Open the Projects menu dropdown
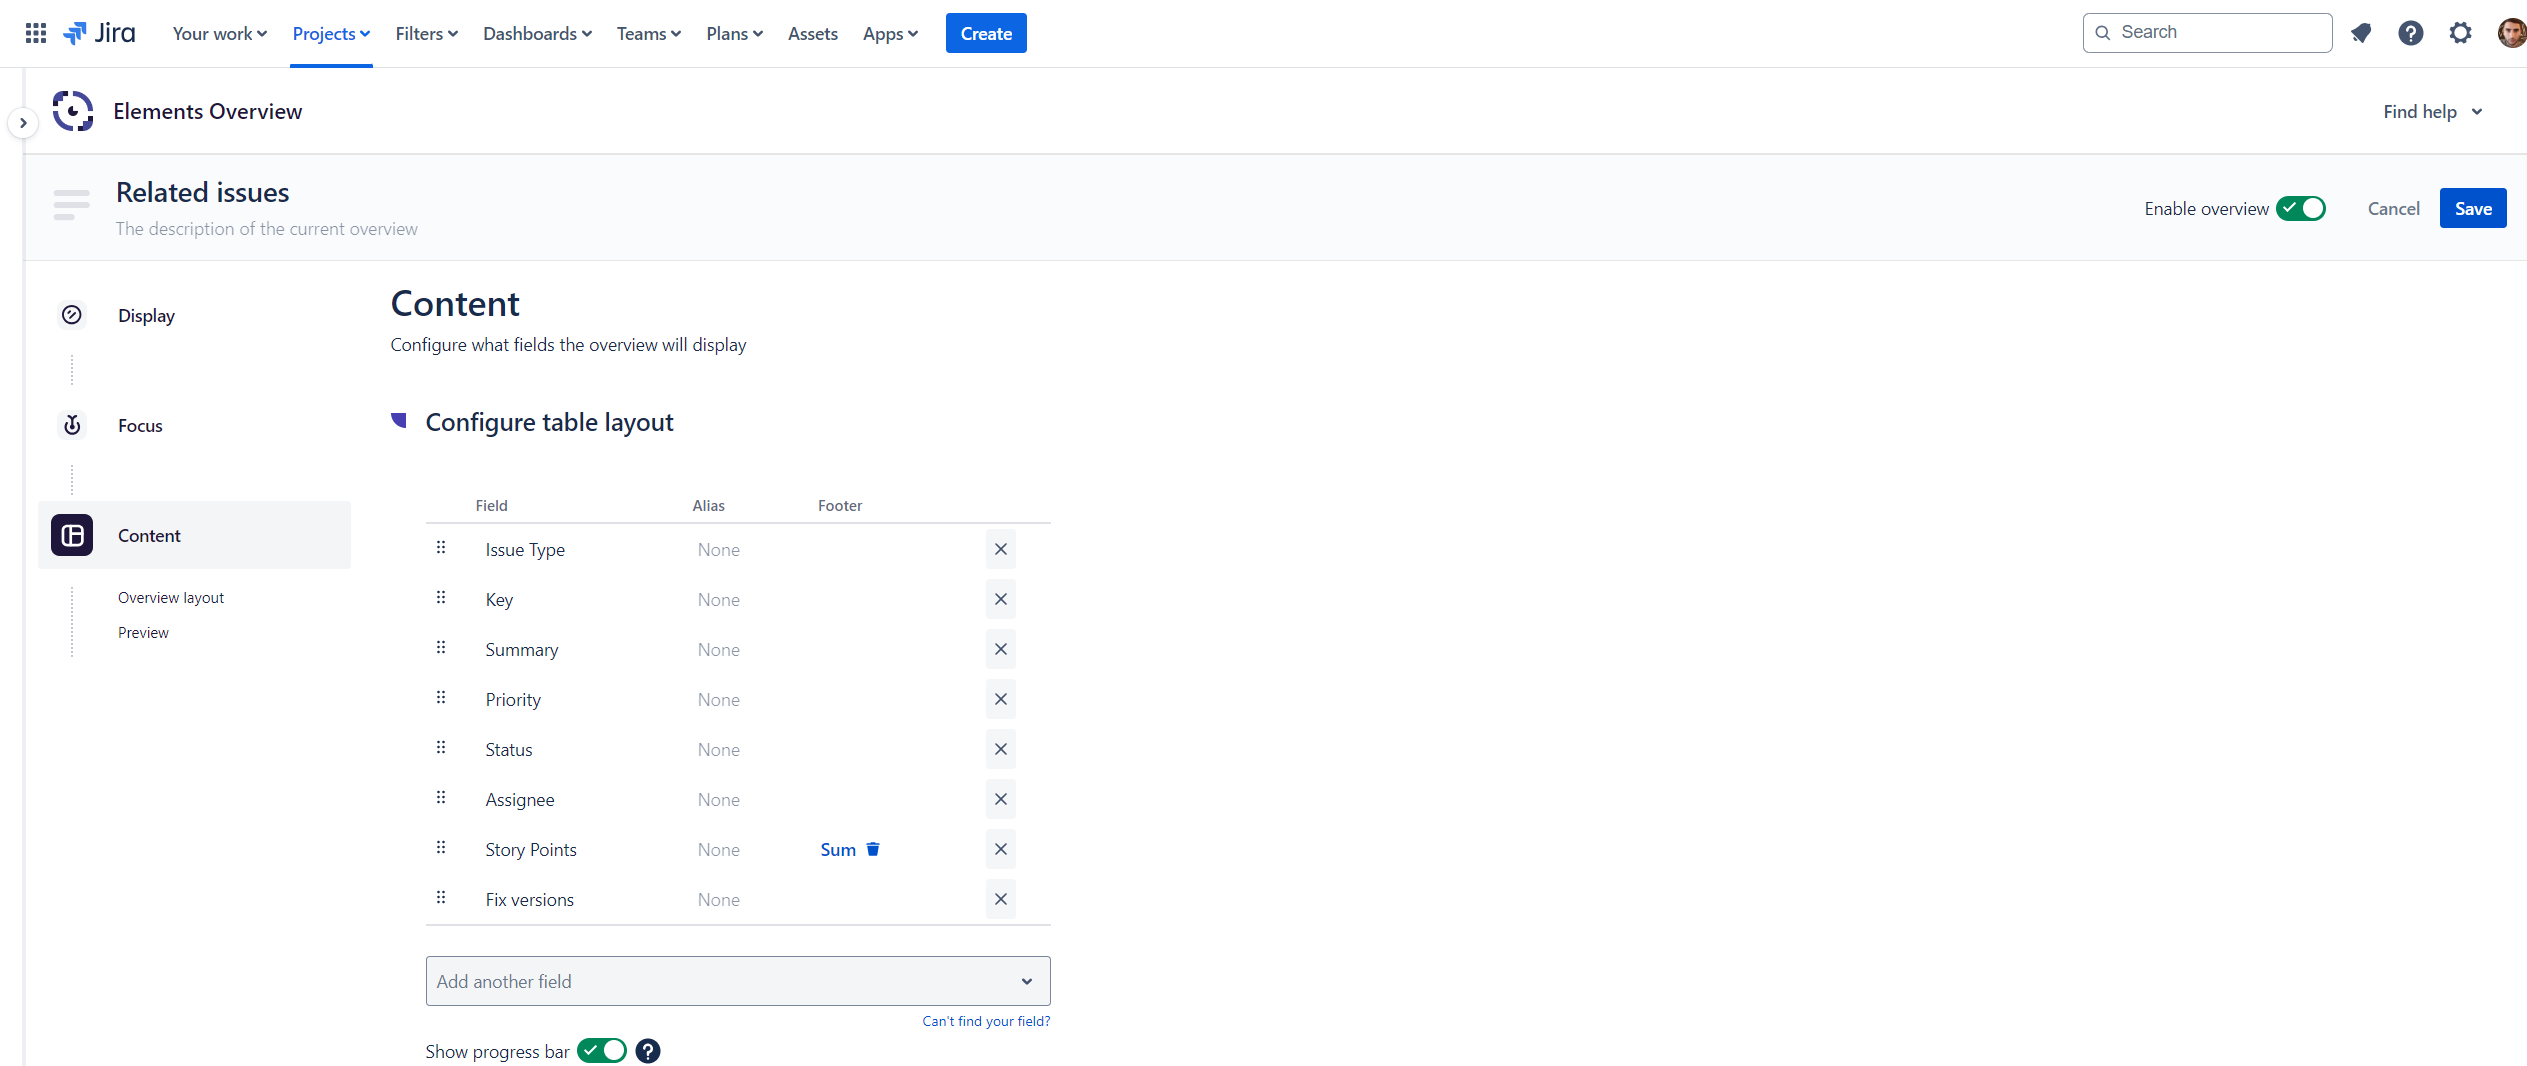The width and height of the screenshot is (2527, 1066). tap(330, 32)
